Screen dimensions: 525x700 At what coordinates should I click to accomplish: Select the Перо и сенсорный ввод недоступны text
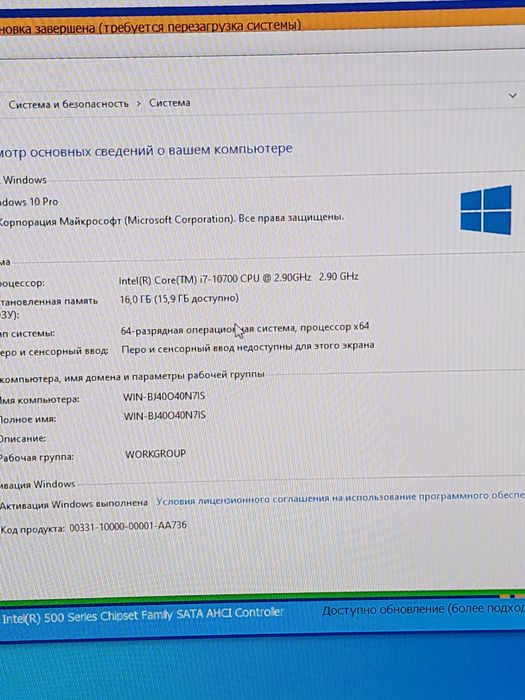tap(248, 348)
